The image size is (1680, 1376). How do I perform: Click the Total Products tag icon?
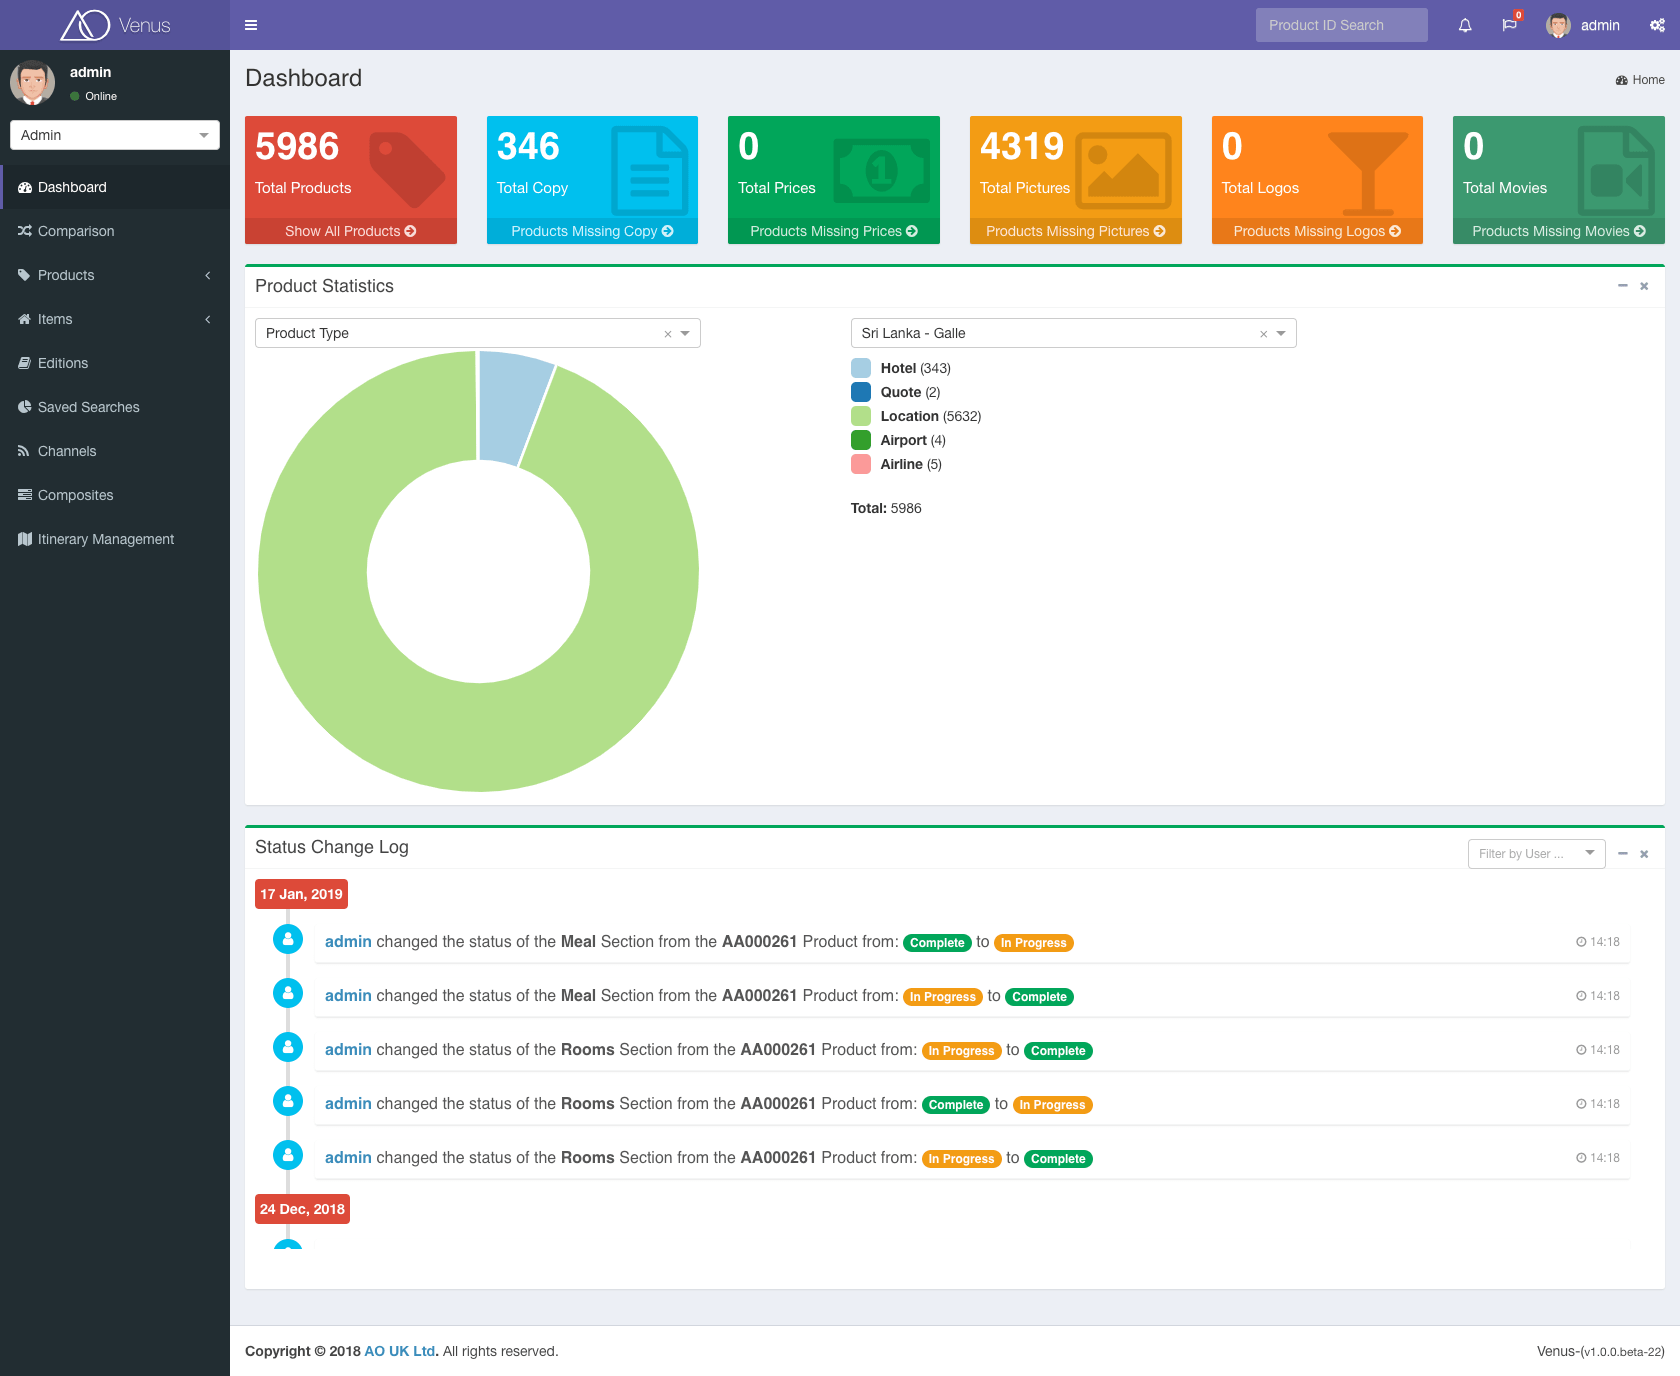(x=407, y=169)
